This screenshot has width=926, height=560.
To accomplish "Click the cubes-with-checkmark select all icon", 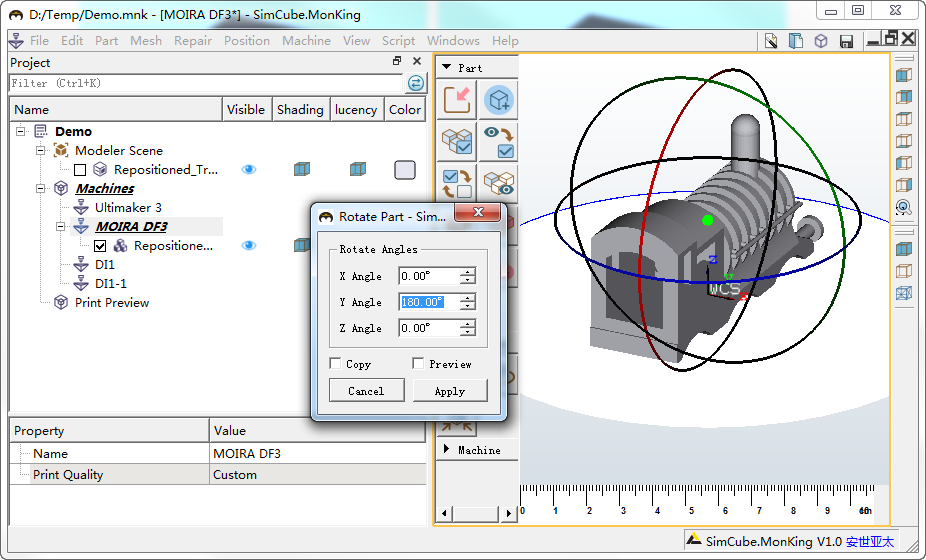I will [x=457, y=142].
